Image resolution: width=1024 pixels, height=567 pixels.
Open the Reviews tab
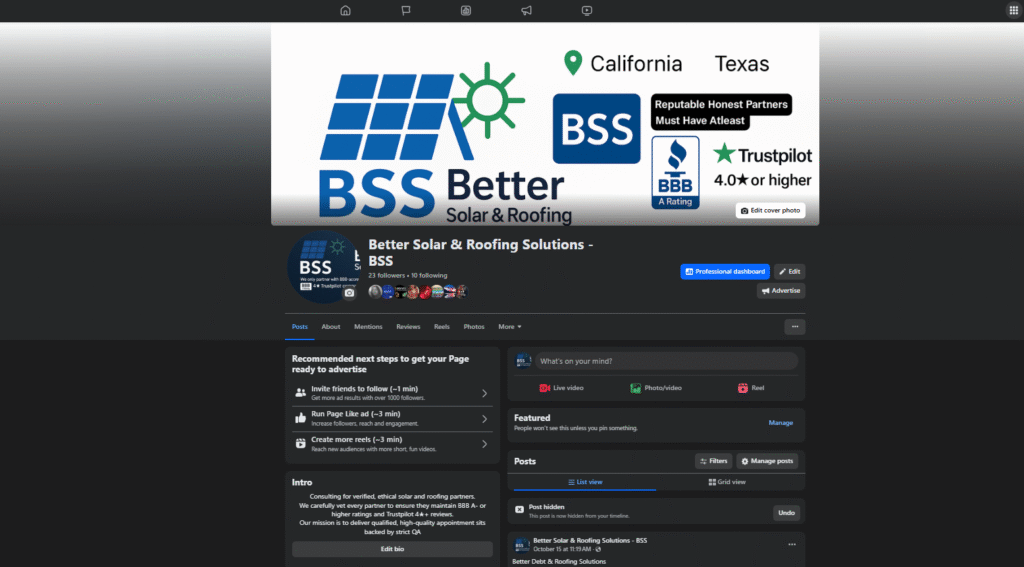pos(408,327)
